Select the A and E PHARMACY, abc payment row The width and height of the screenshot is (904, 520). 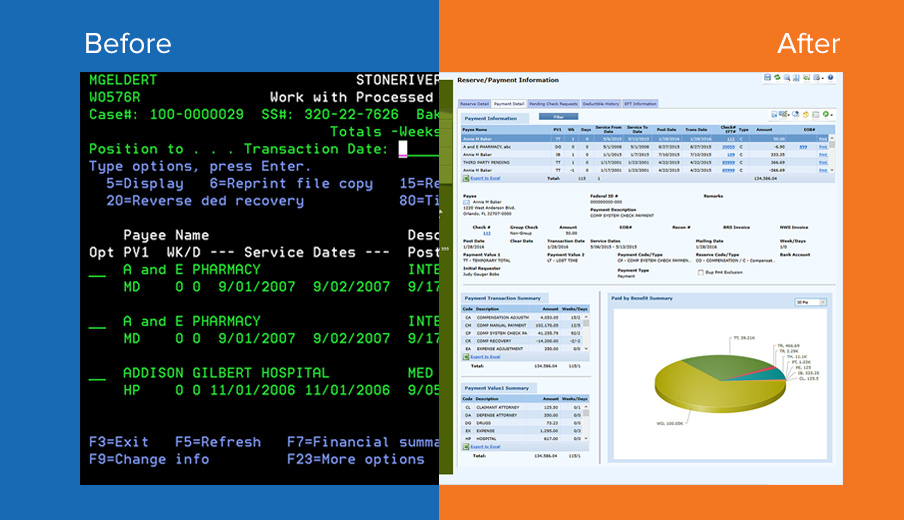tap(645, 147)
